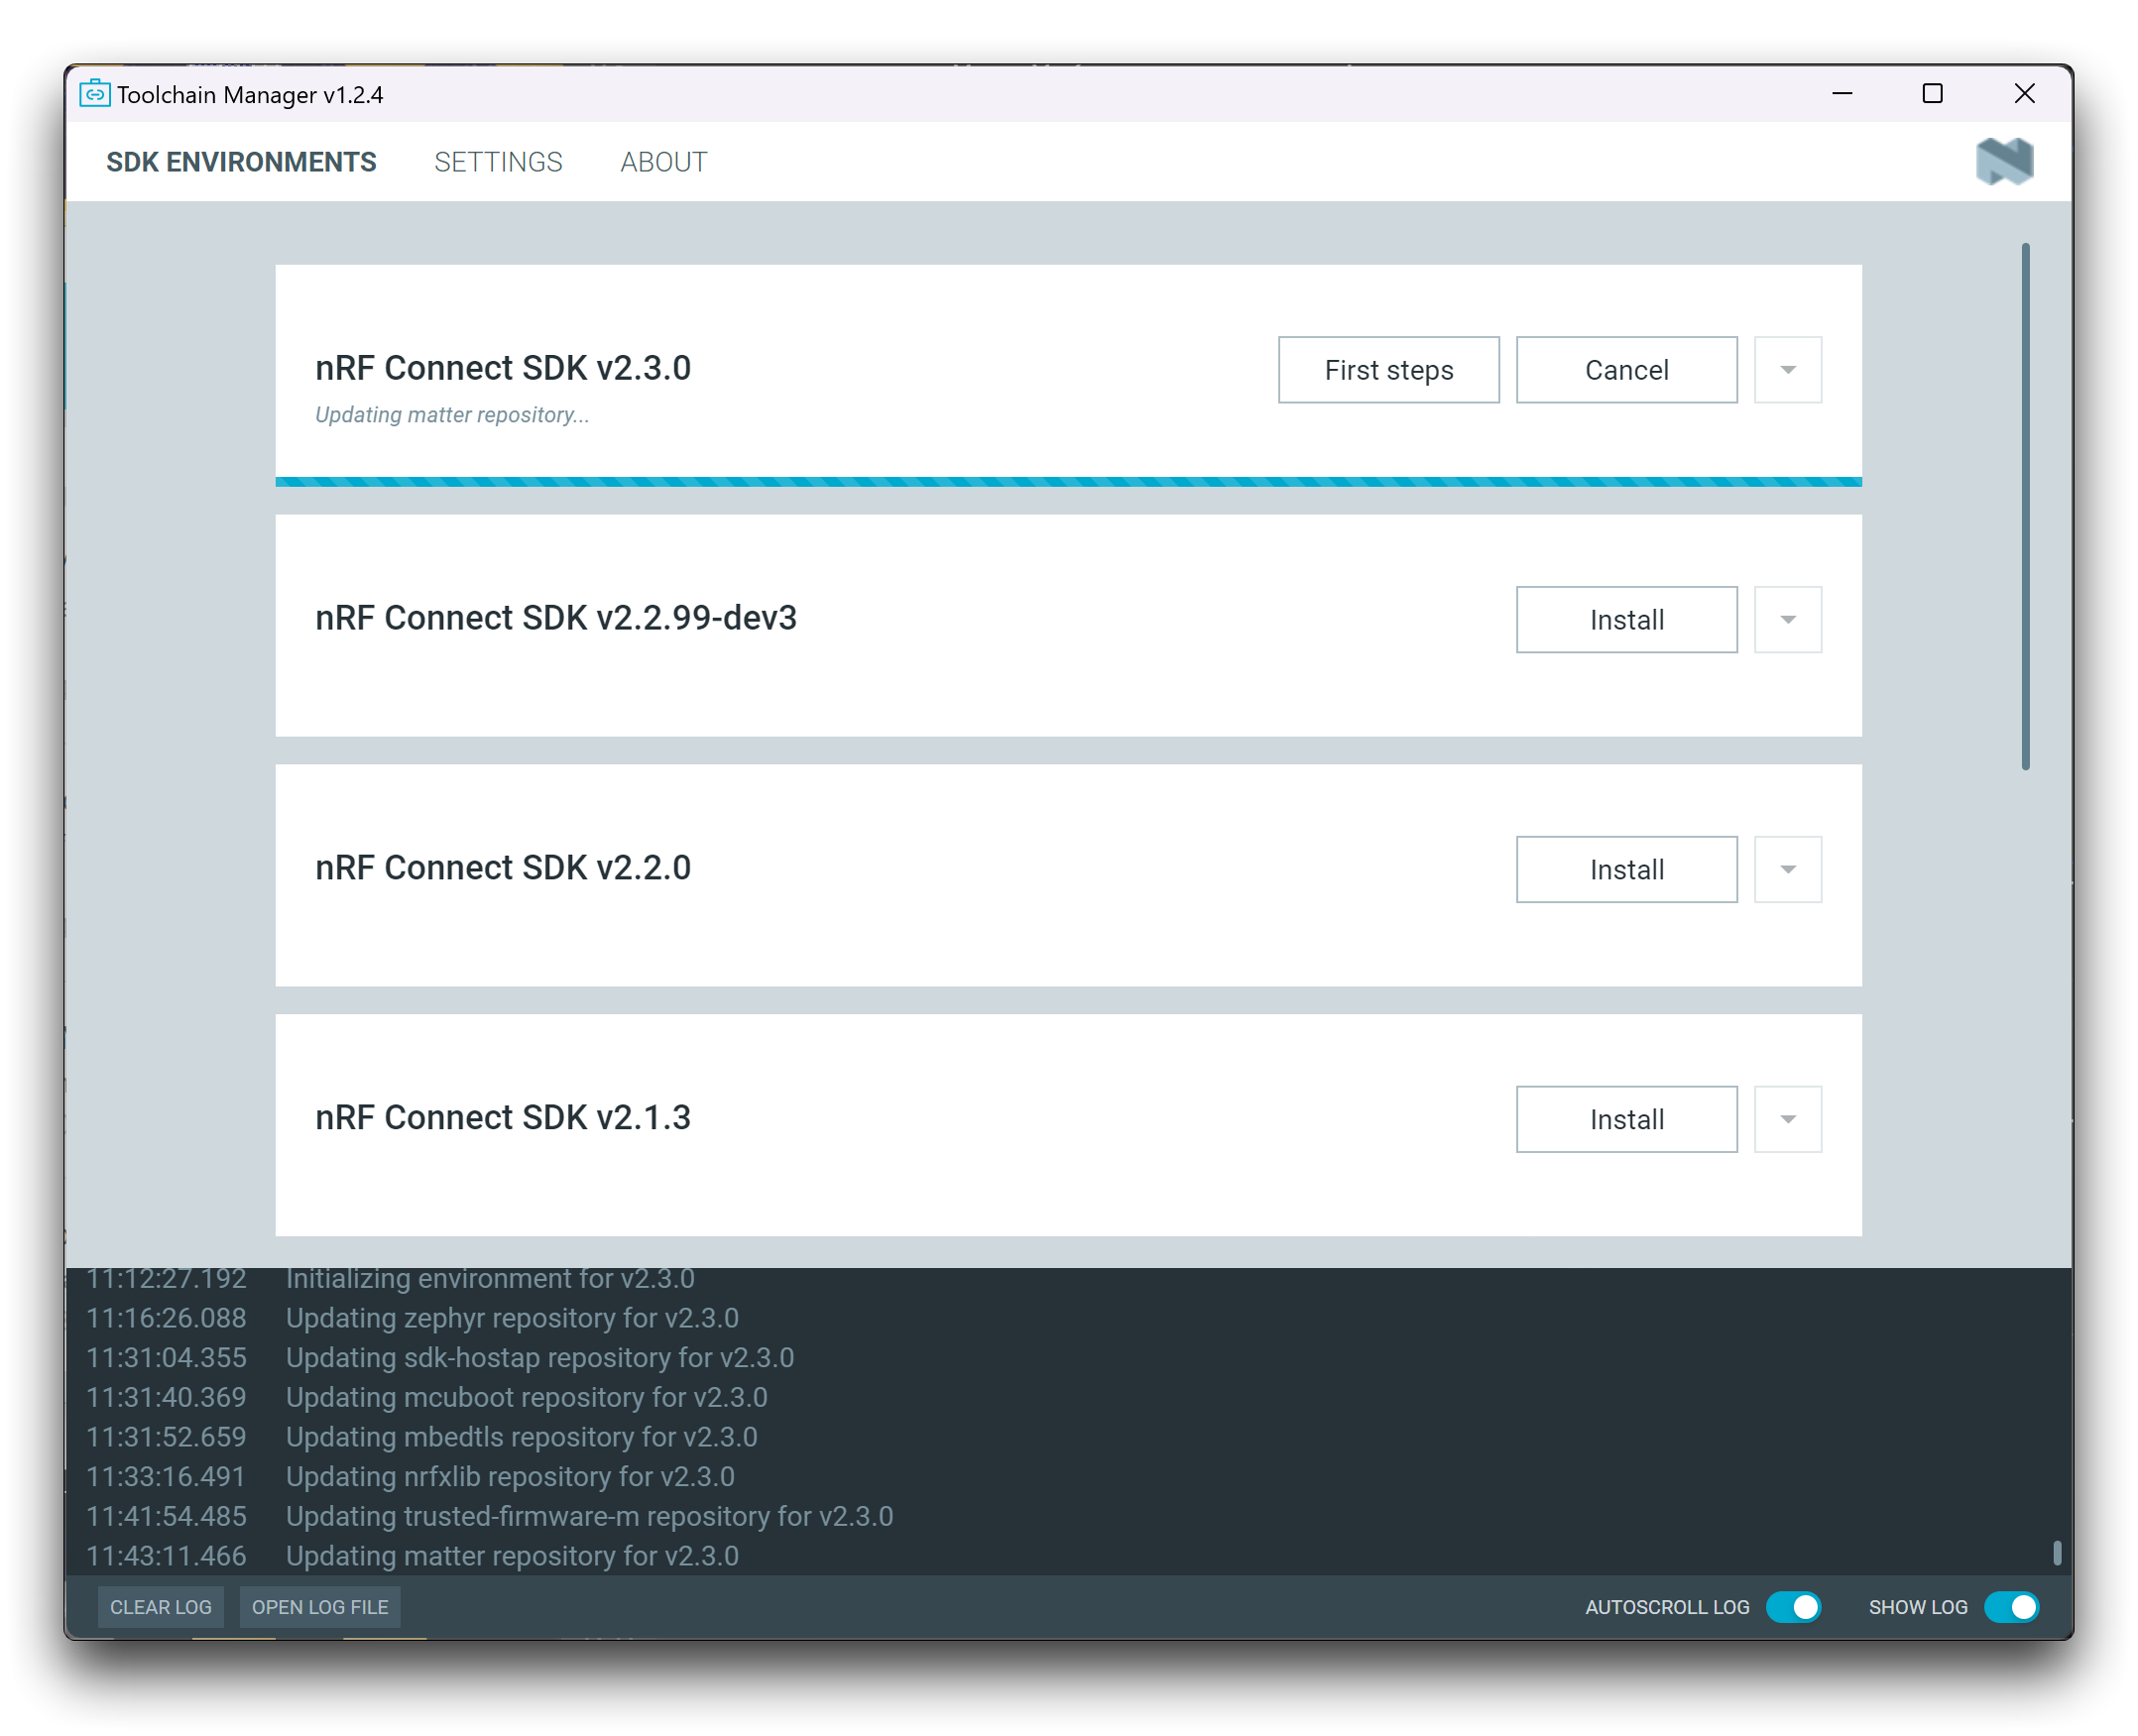The width and height of the screenshot is (2138, 1736).
Task: Install nRF Connect SDK v2.2.99-dev3
Action: [1626, 620]
